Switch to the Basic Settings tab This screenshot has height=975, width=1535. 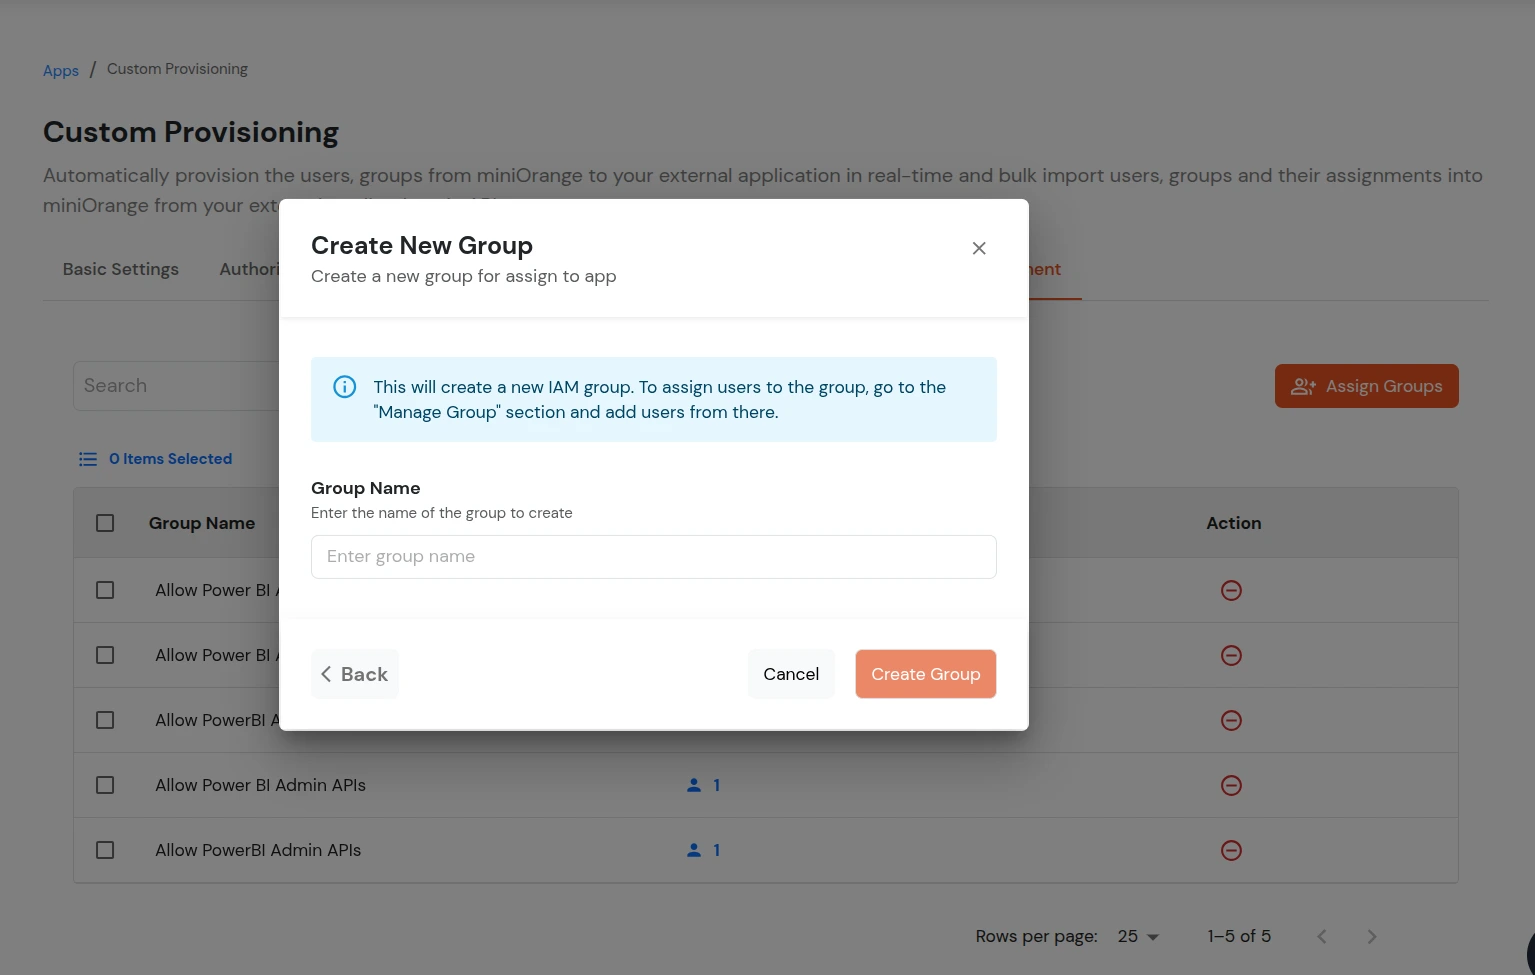[x=120, y=269]
